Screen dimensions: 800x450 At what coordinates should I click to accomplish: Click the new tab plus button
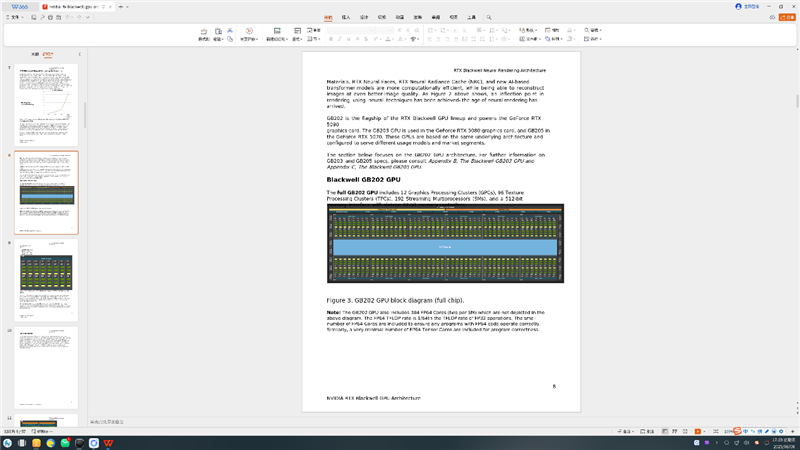[x=121, y=7]
